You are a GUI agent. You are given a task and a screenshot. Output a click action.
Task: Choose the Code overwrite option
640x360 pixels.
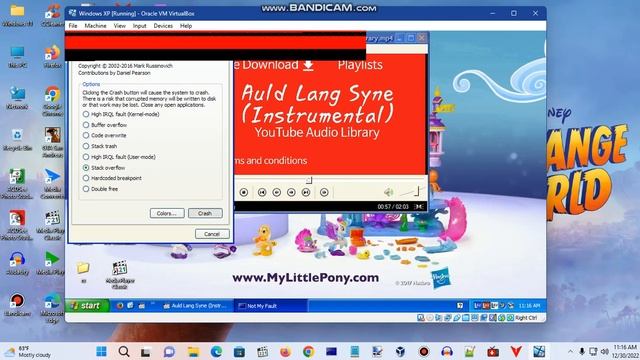pyautogui.click(x=104, y=136)
